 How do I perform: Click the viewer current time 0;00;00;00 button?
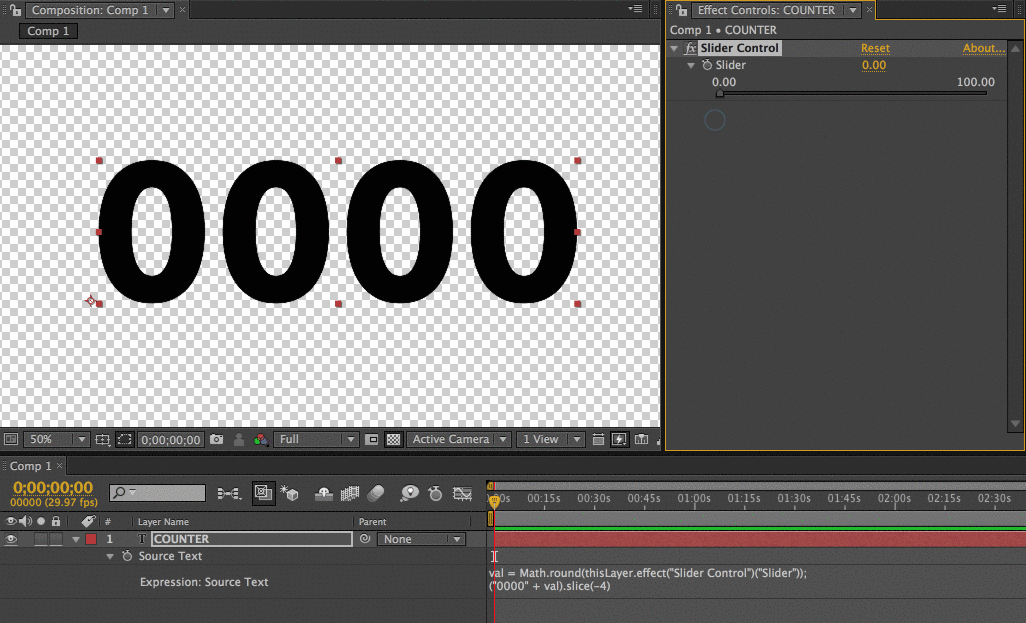(x=171, y=440)
